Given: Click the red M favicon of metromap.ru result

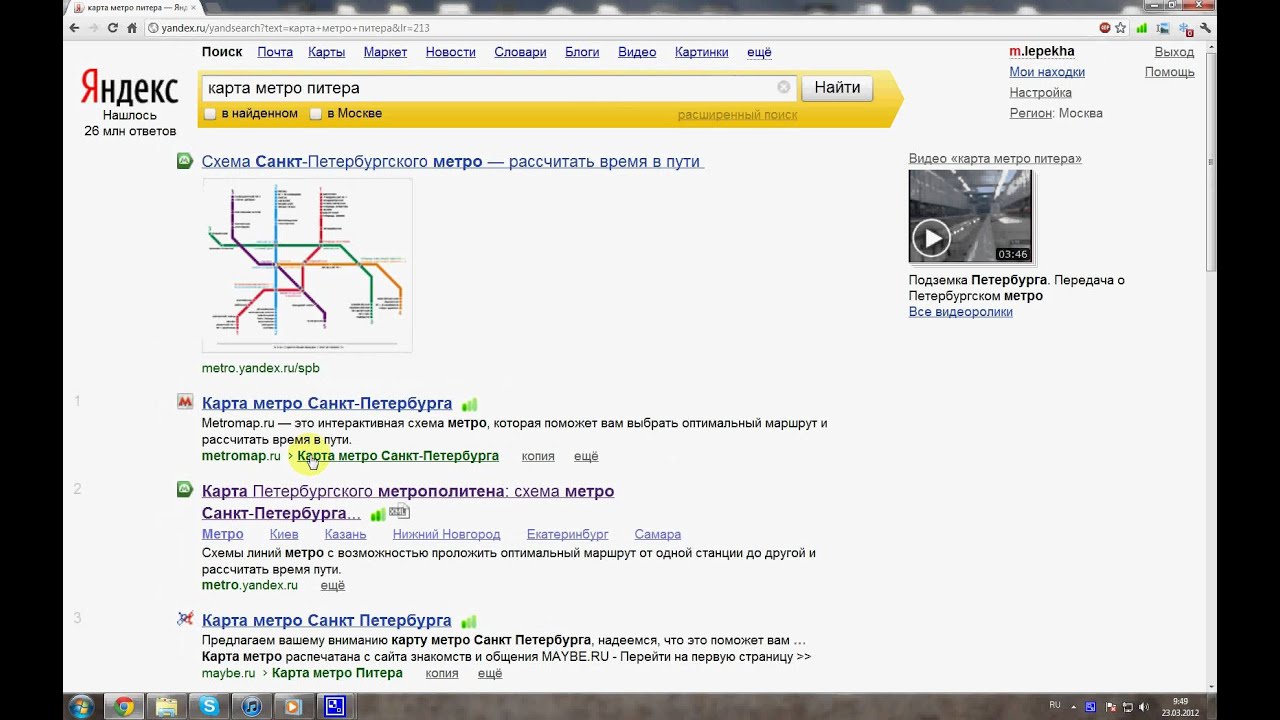Looking at the screenshot, I should click(x=185, y=402).
